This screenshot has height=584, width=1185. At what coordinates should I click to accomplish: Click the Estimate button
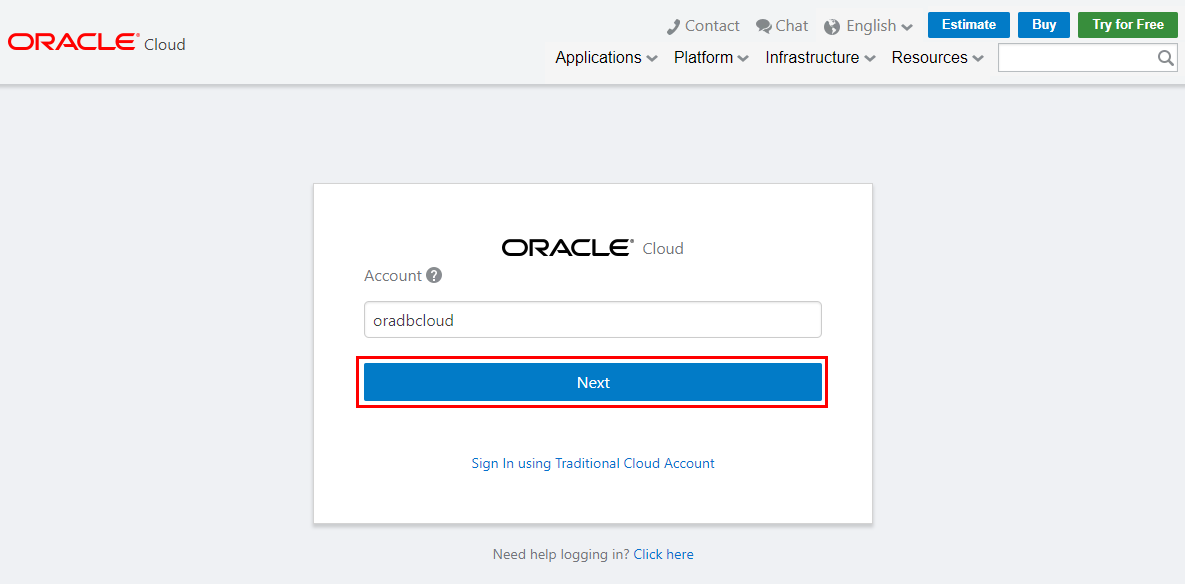[x=968, y=25]
